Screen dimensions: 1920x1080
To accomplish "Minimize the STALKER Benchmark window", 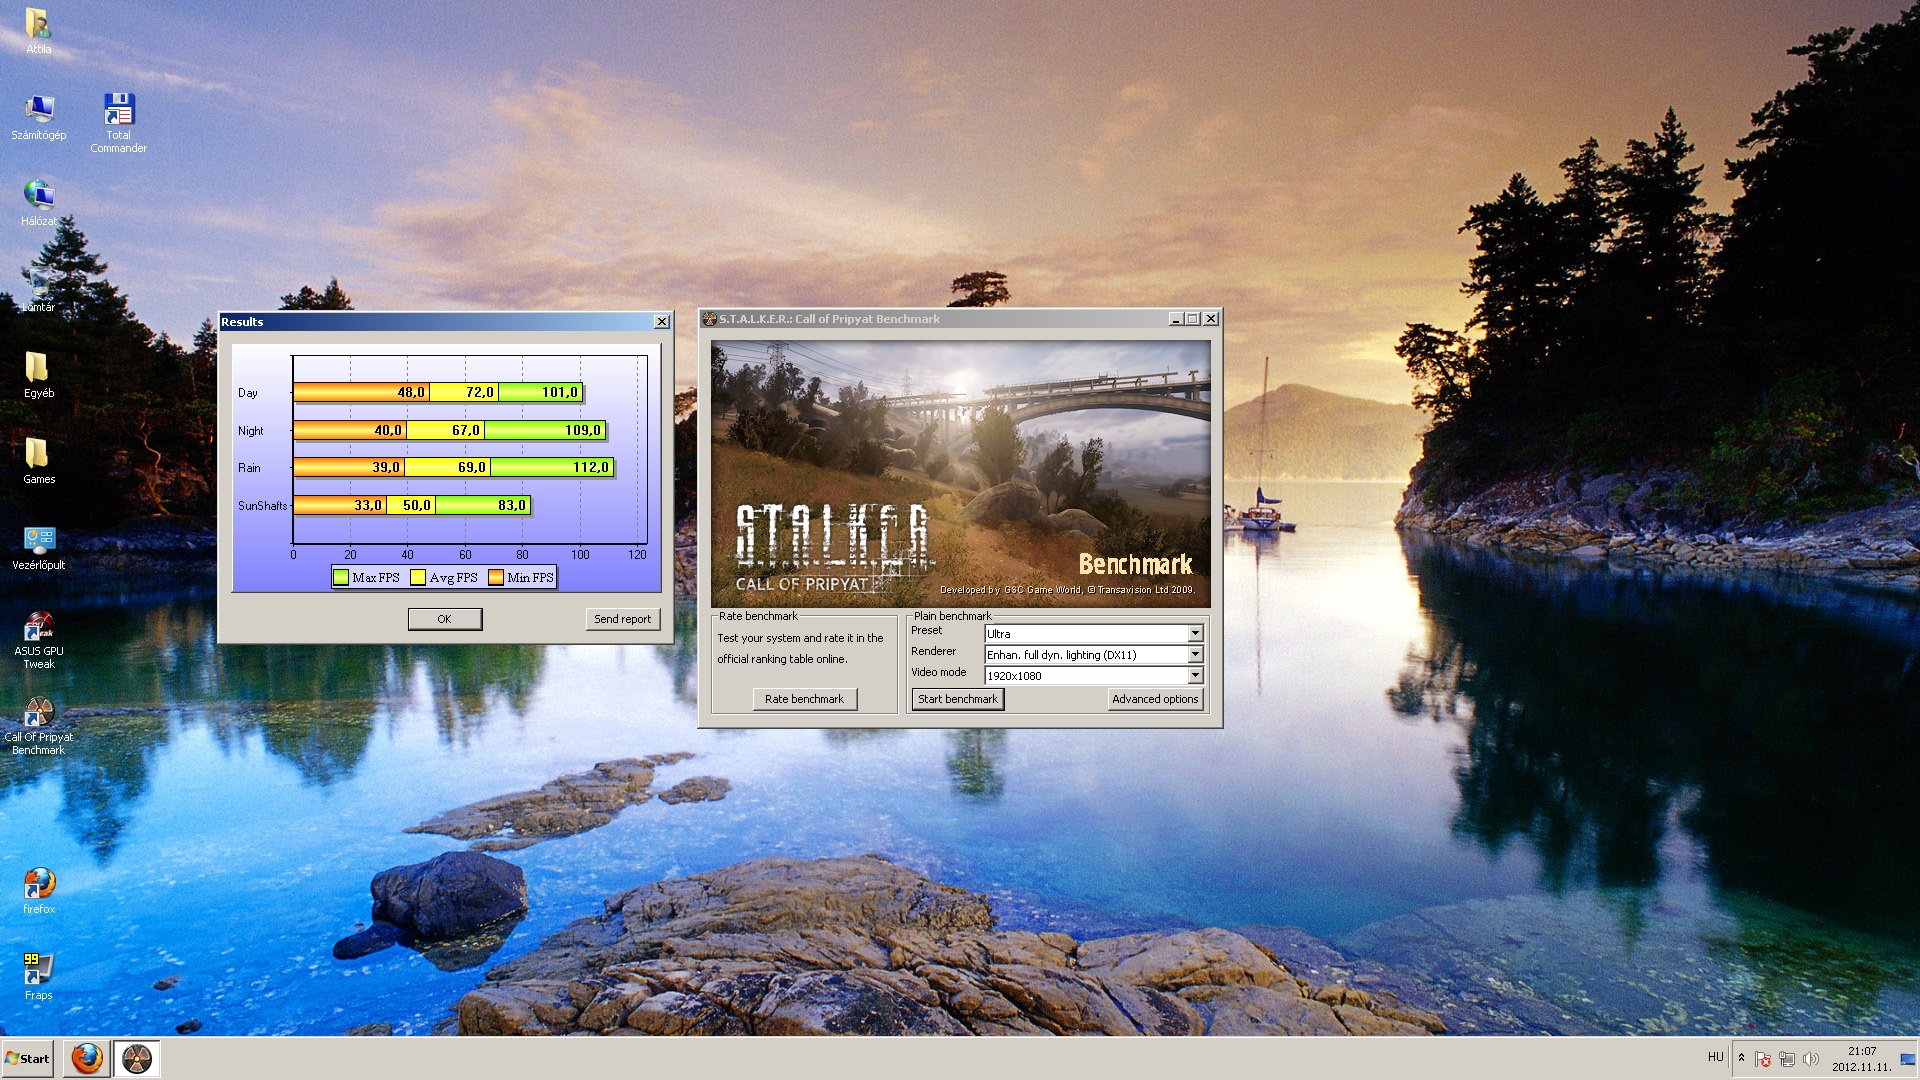I will (x=1175, y=318).
